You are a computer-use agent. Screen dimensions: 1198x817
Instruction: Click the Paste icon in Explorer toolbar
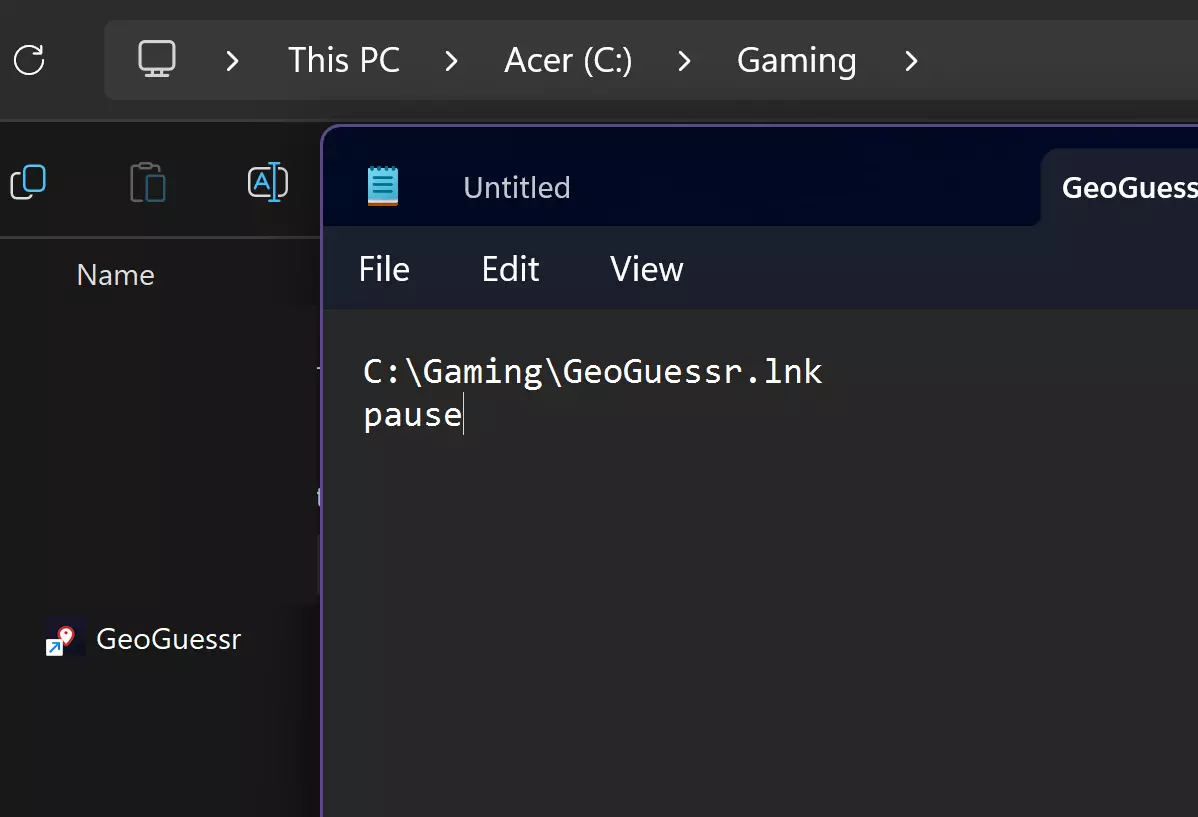click(x=148, y=183)
